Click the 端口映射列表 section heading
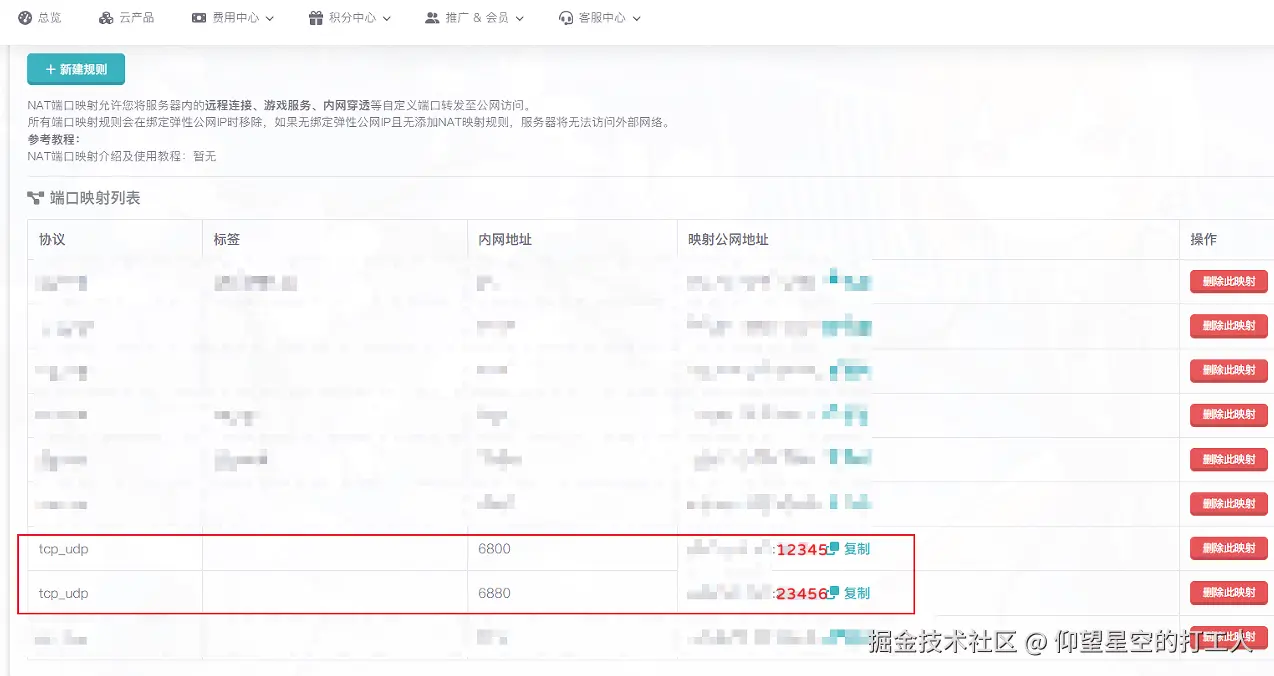Image resolution: width=1274 pixels, height=676 pixels. 95,198
